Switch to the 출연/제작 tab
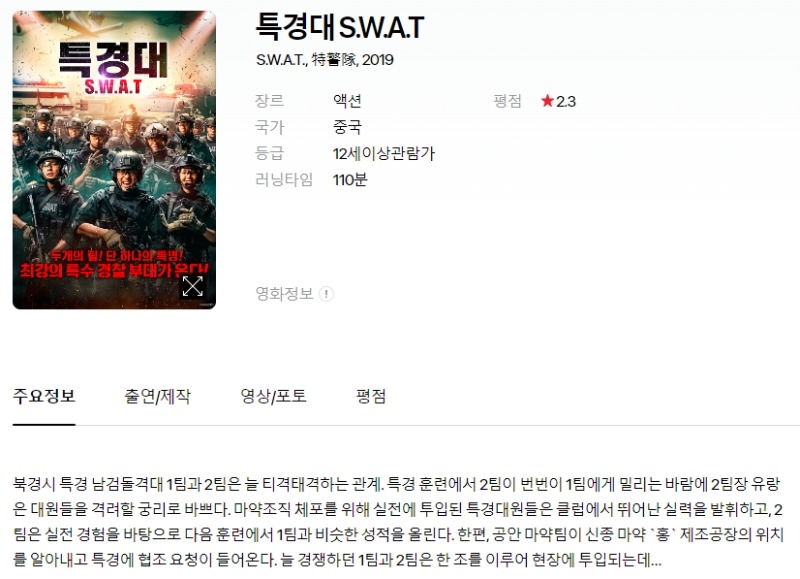 point(157,396)
